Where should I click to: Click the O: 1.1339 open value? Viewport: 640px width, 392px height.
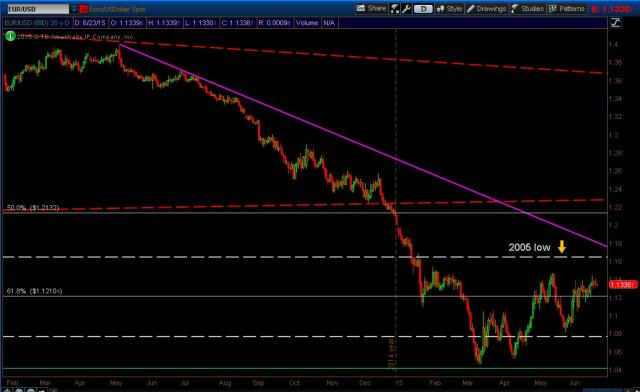coord(127,23)
